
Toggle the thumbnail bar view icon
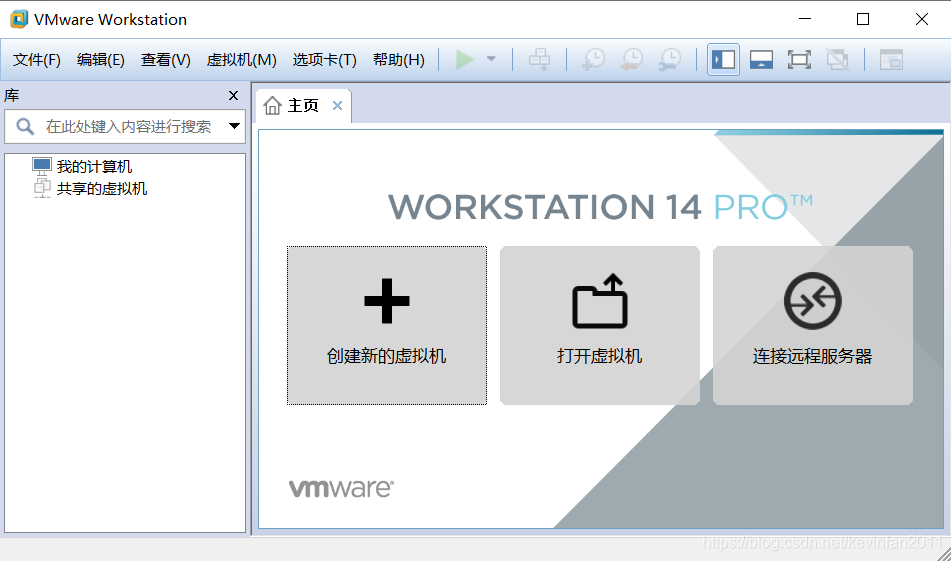point(761,59)
